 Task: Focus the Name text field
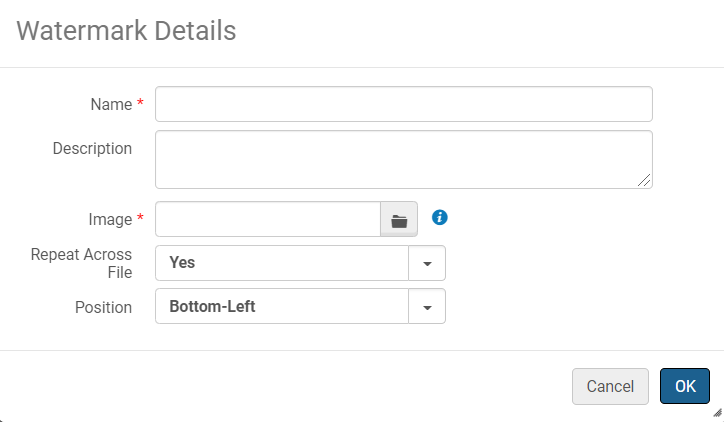pos(403,104)
